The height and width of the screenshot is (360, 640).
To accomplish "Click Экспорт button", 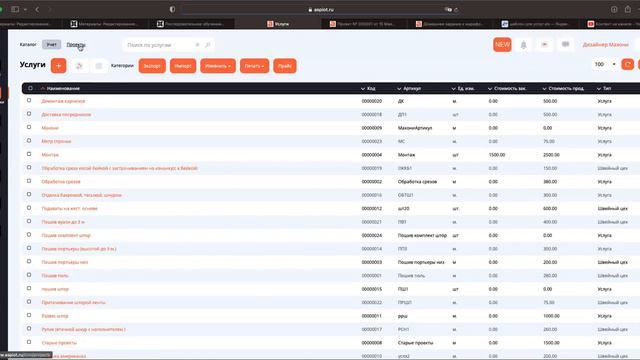I will pyautogui.click(x=152, y=66).
